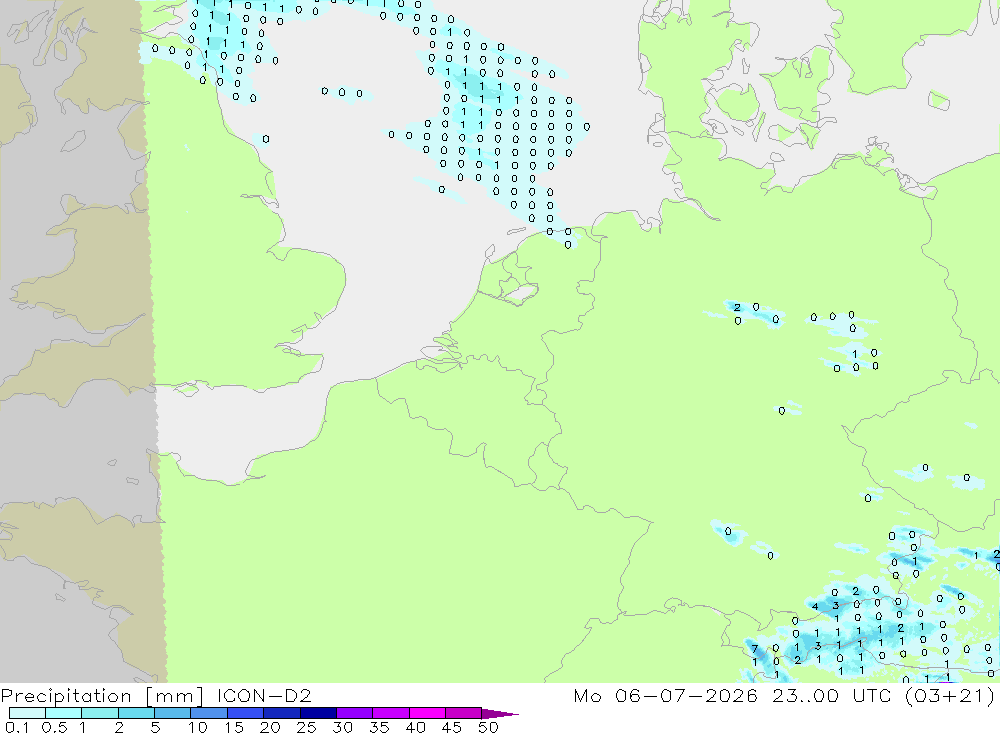Viewport: 1000px width, 733px height.
Task: Click the 'Precipitation [mm]' title text
Action: [102, 696]
